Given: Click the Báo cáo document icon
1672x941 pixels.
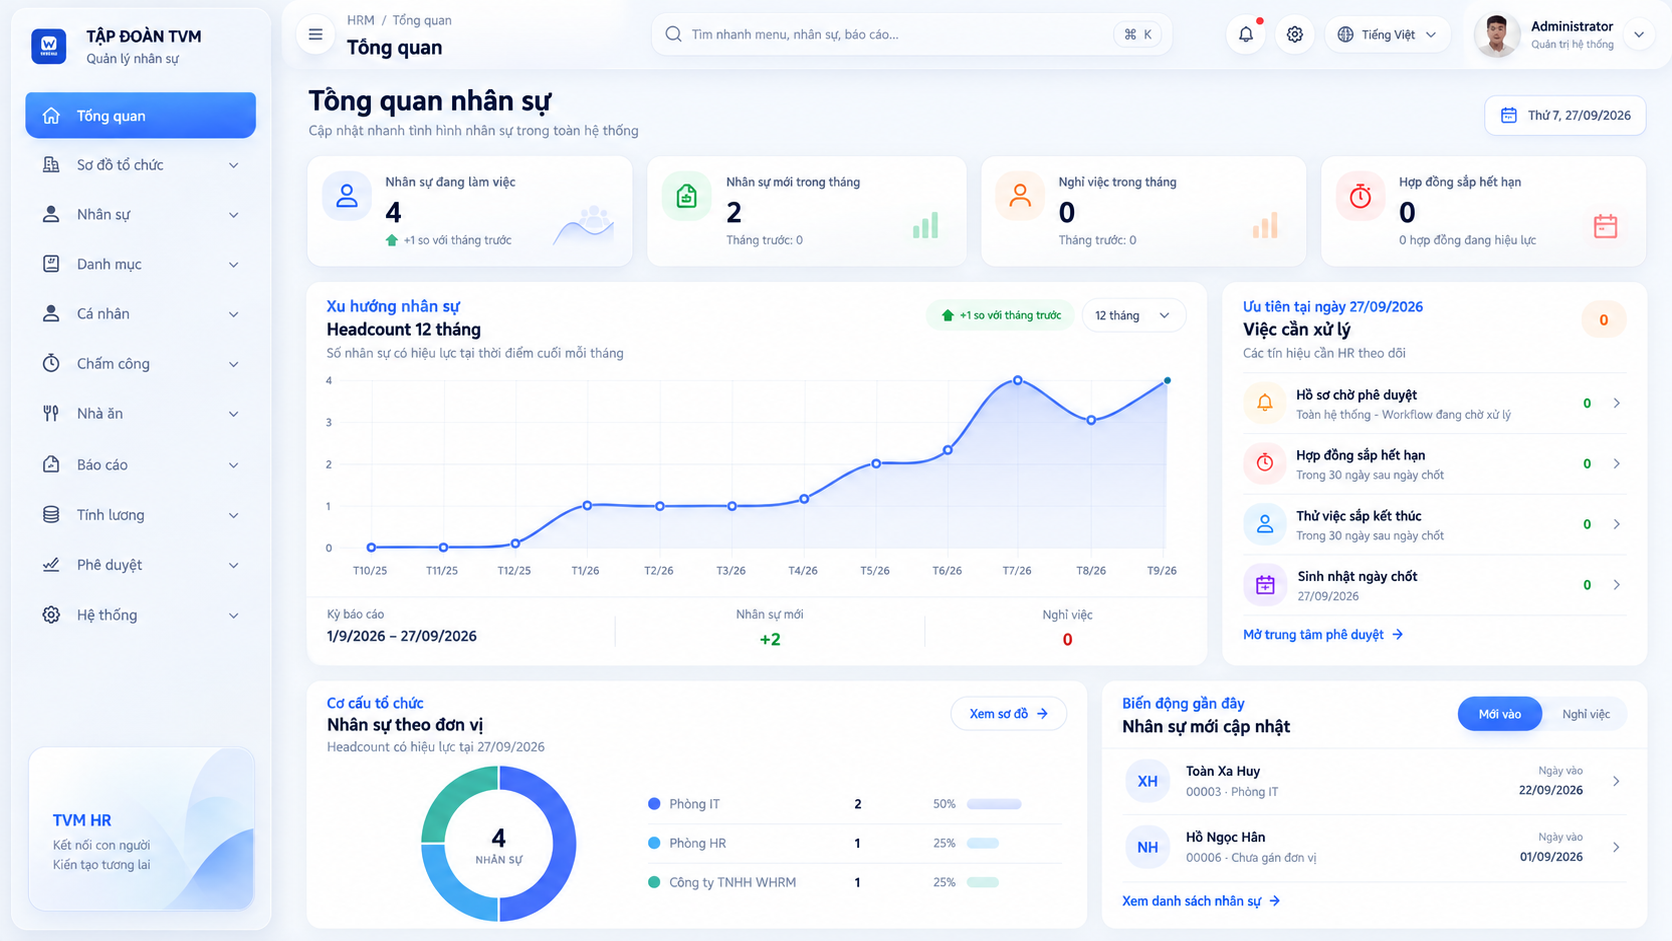Looking at the screenshot, I should (x=51, y=464).
